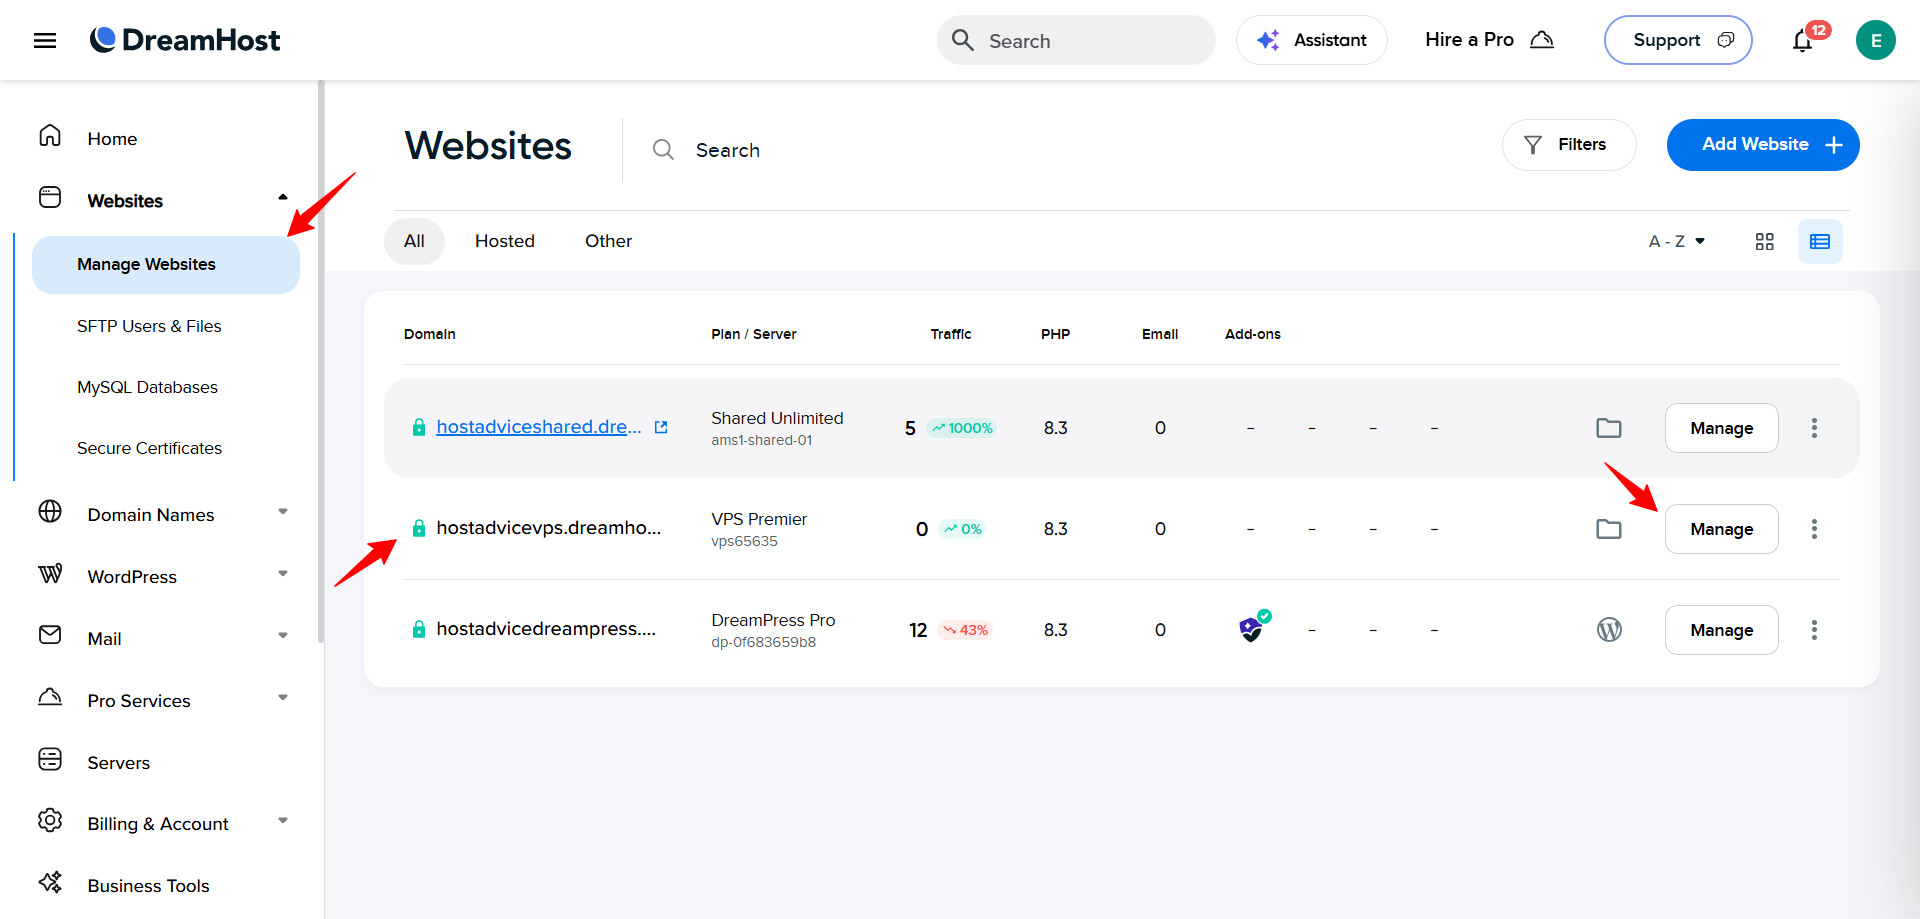Manage the hostadvicedreampress website

pyautogui.click(x=1722, y=630)
